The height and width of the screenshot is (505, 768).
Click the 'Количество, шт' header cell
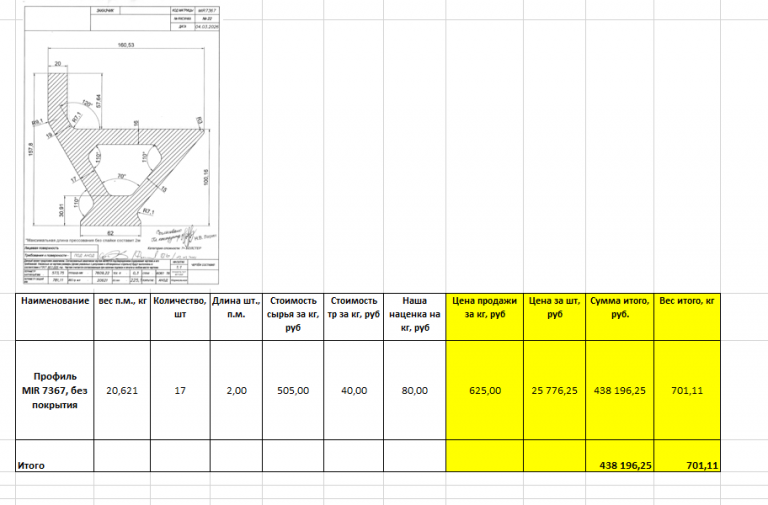tap(180, 317)
